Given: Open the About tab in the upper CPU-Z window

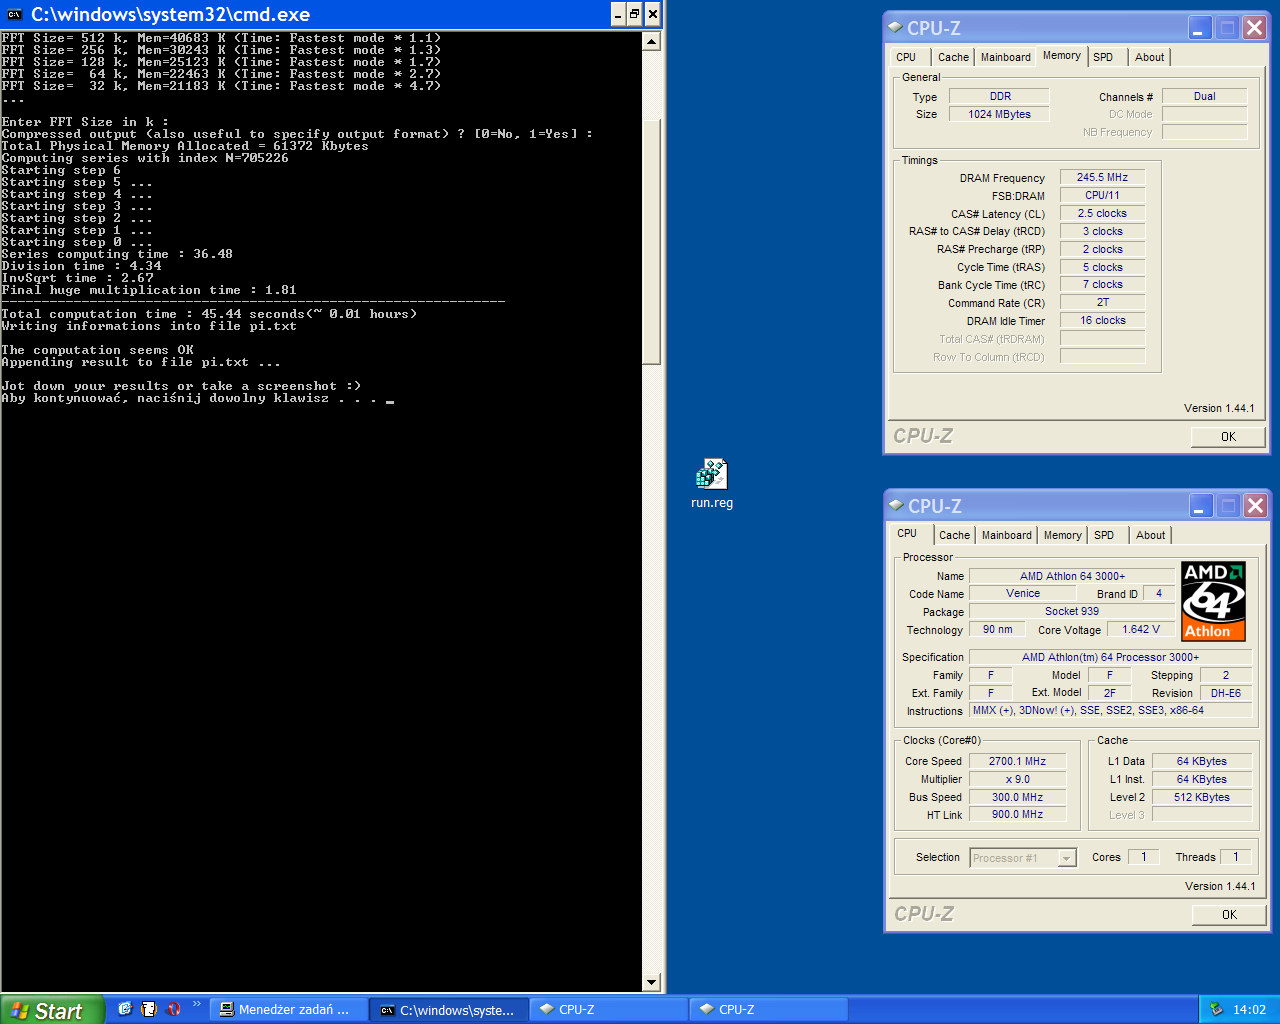Looking at the screenshot, I should coord(1149,57).
